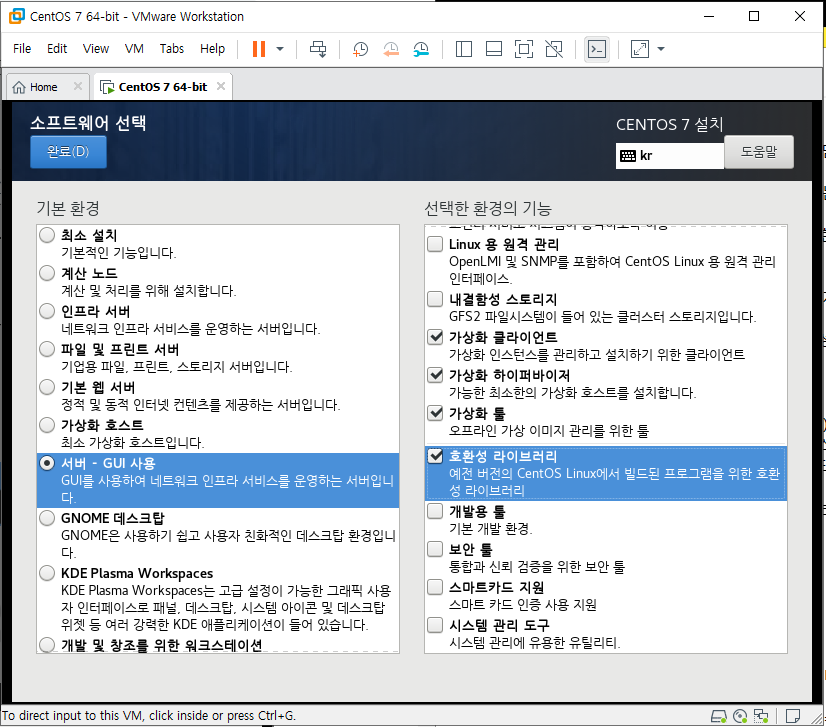The width and height of the screenshot is (826, 727).
Task: Open the View menu
Action: tap(95, 48)
